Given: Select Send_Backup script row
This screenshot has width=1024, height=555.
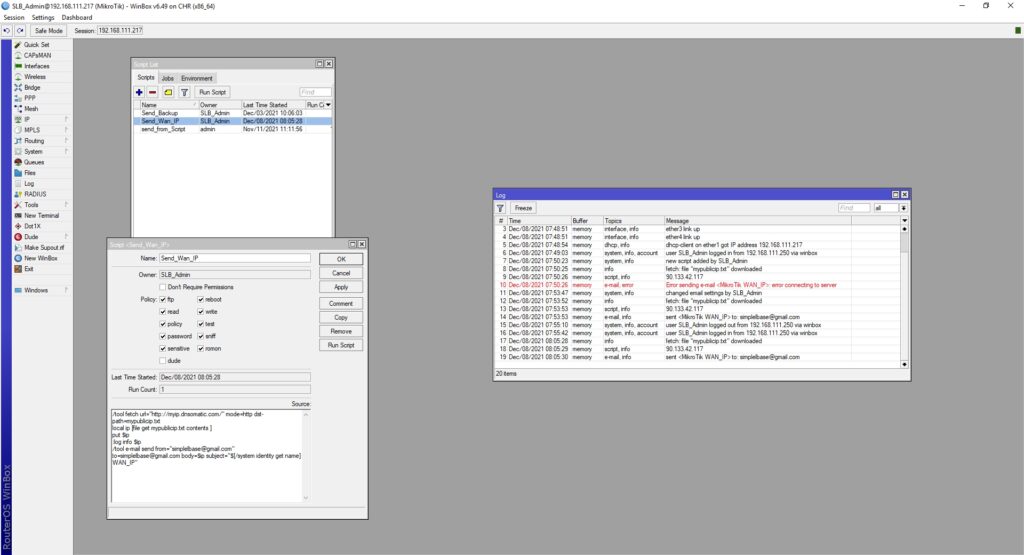Looking at the screenshot, I should click(x=232, y=113).
